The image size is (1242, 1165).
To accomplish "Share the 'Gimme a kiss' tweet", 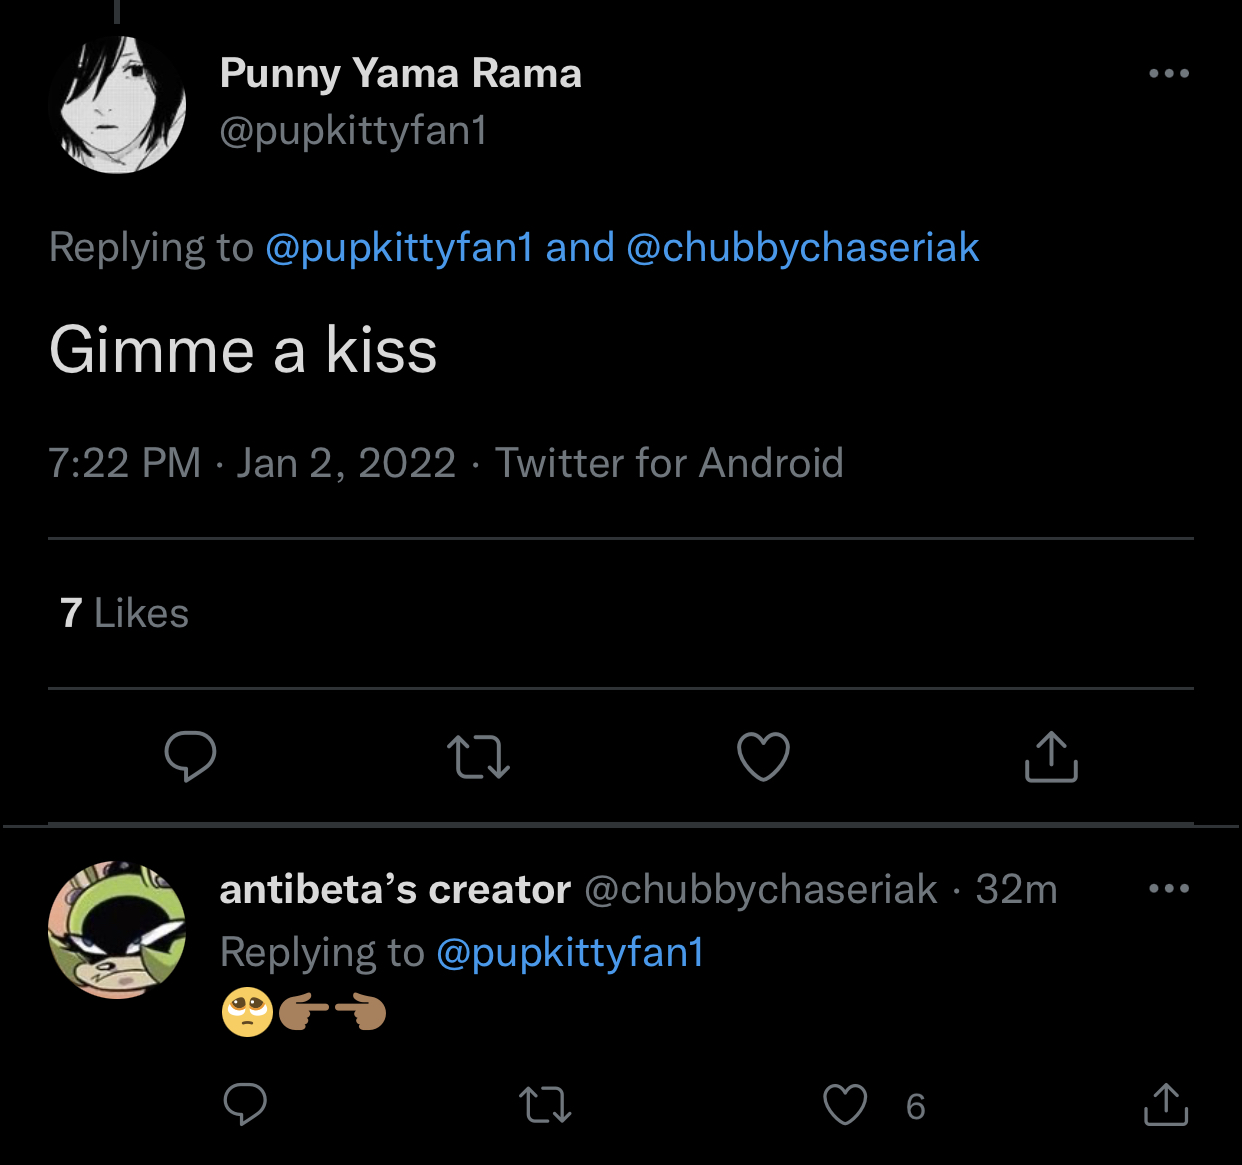I will point(1051,756).
